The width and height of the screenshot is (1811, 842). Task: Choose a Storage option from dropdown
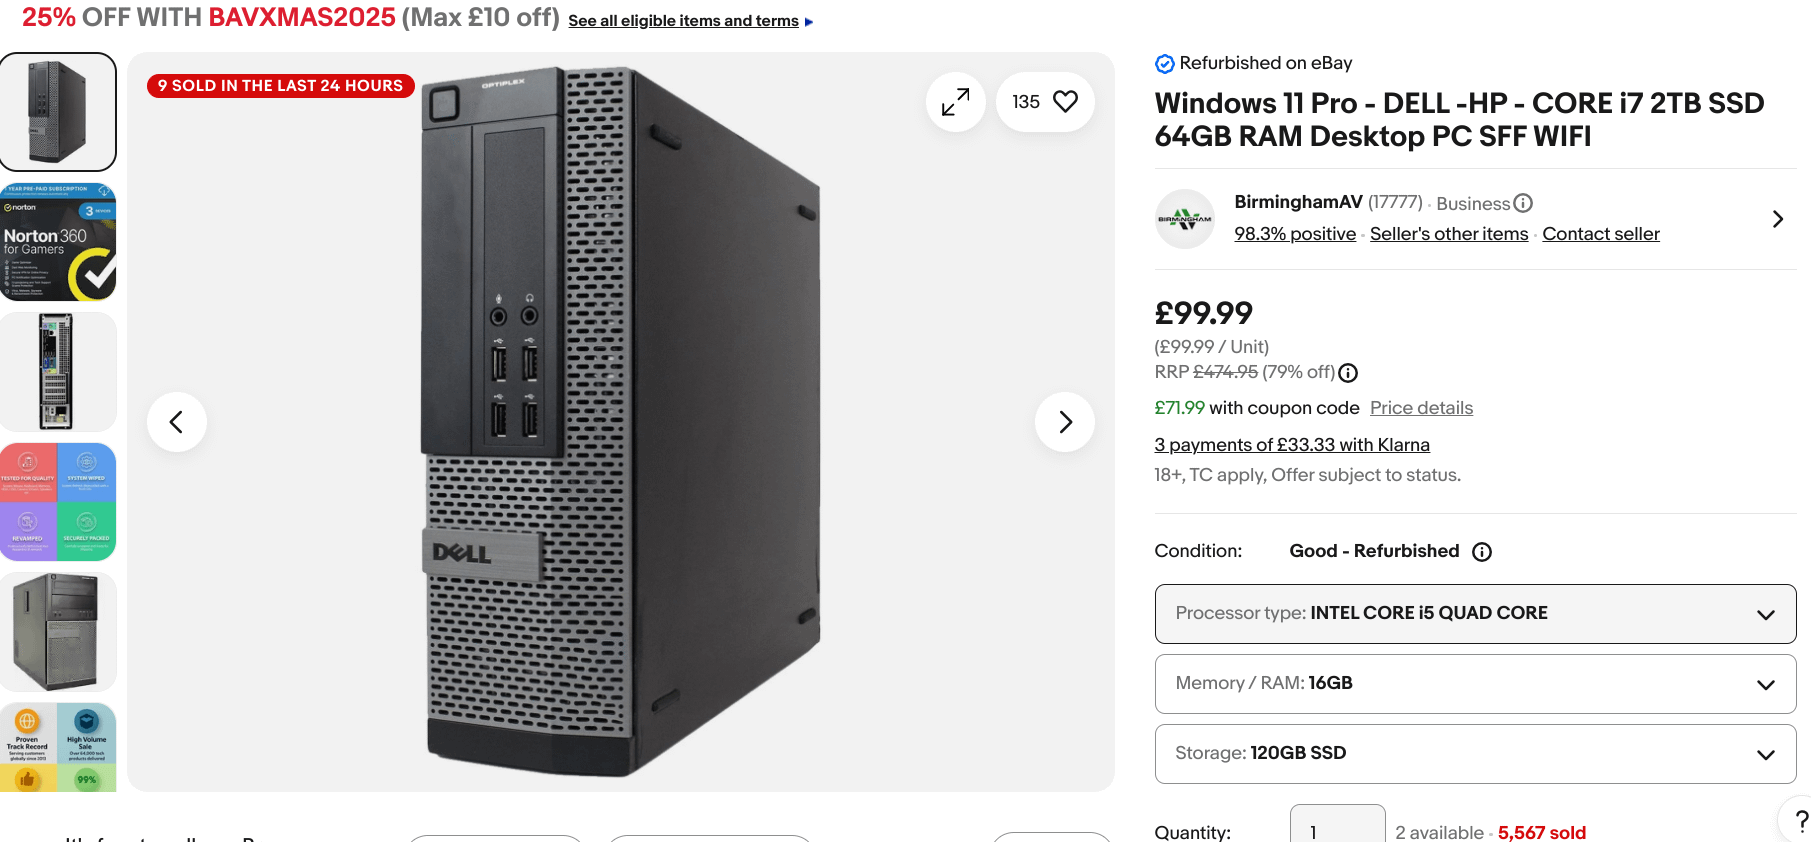1475,754
